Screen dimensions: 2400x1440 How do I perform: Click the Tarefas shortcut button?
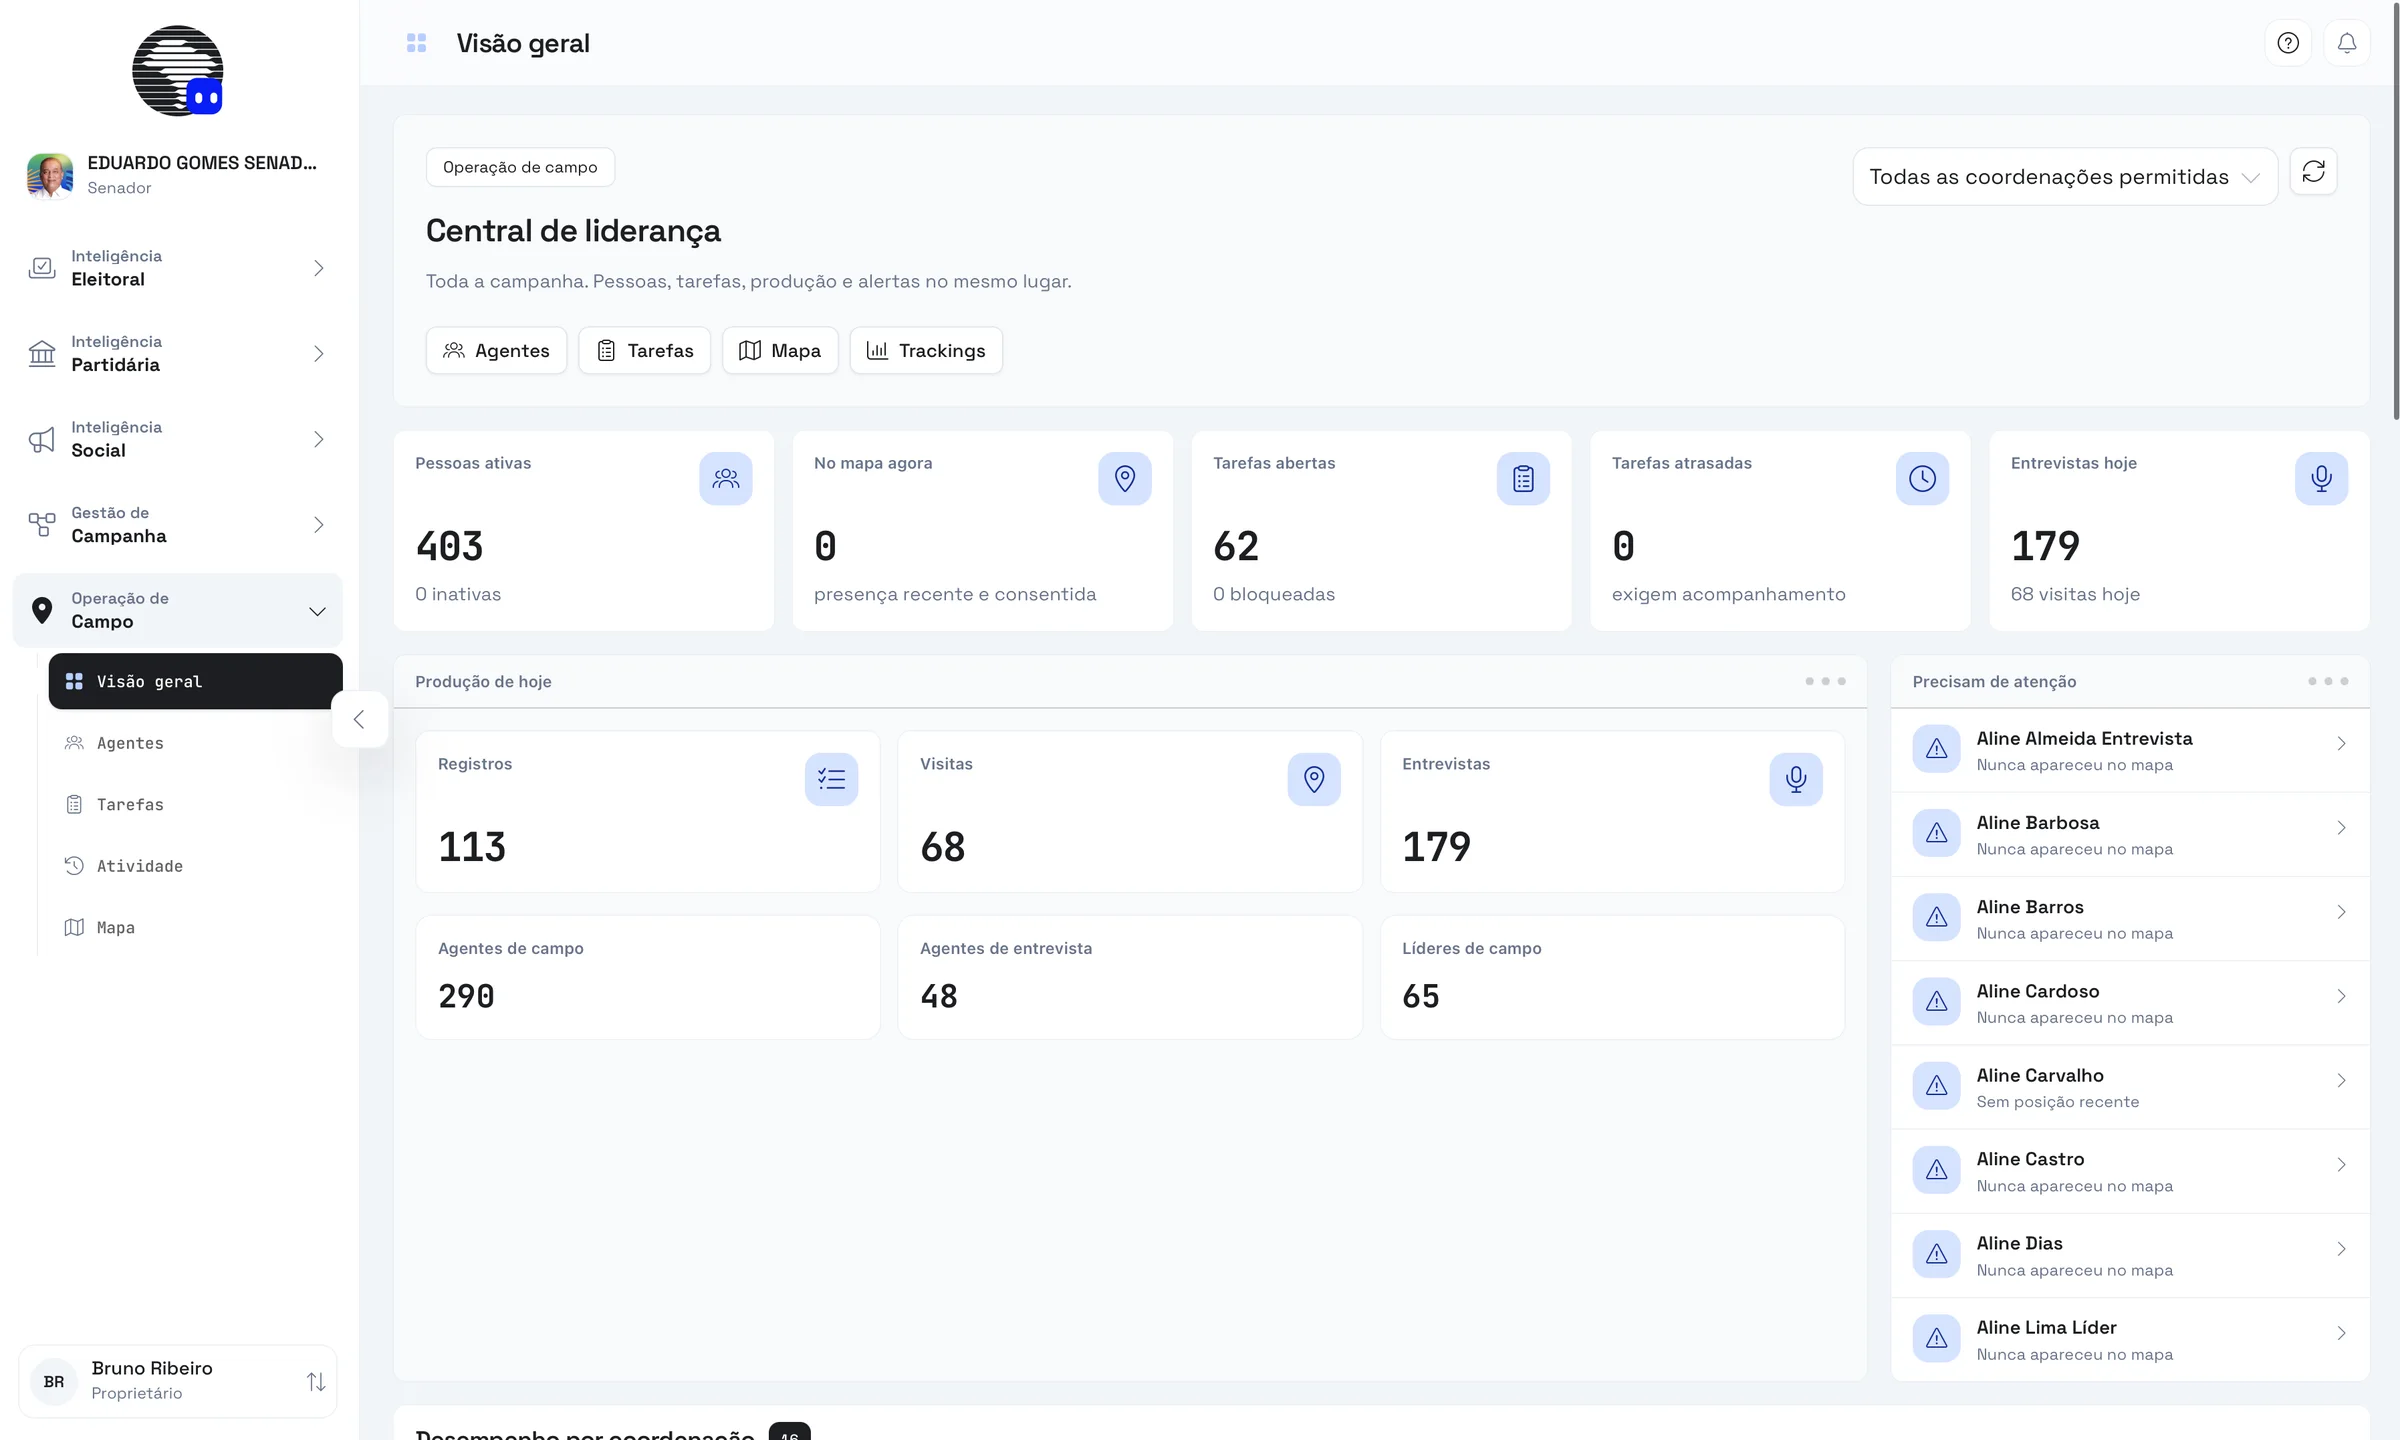pos(644,351)
